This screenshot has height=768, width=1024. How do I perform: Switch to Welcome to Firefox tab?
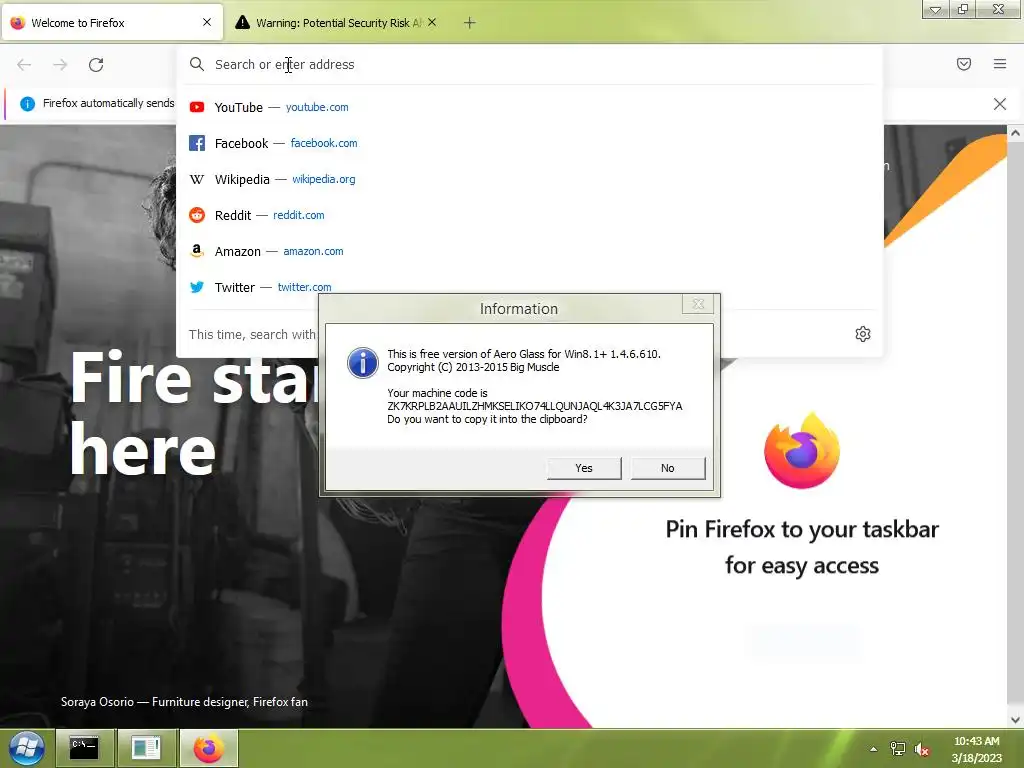click(x=113, y=23)
